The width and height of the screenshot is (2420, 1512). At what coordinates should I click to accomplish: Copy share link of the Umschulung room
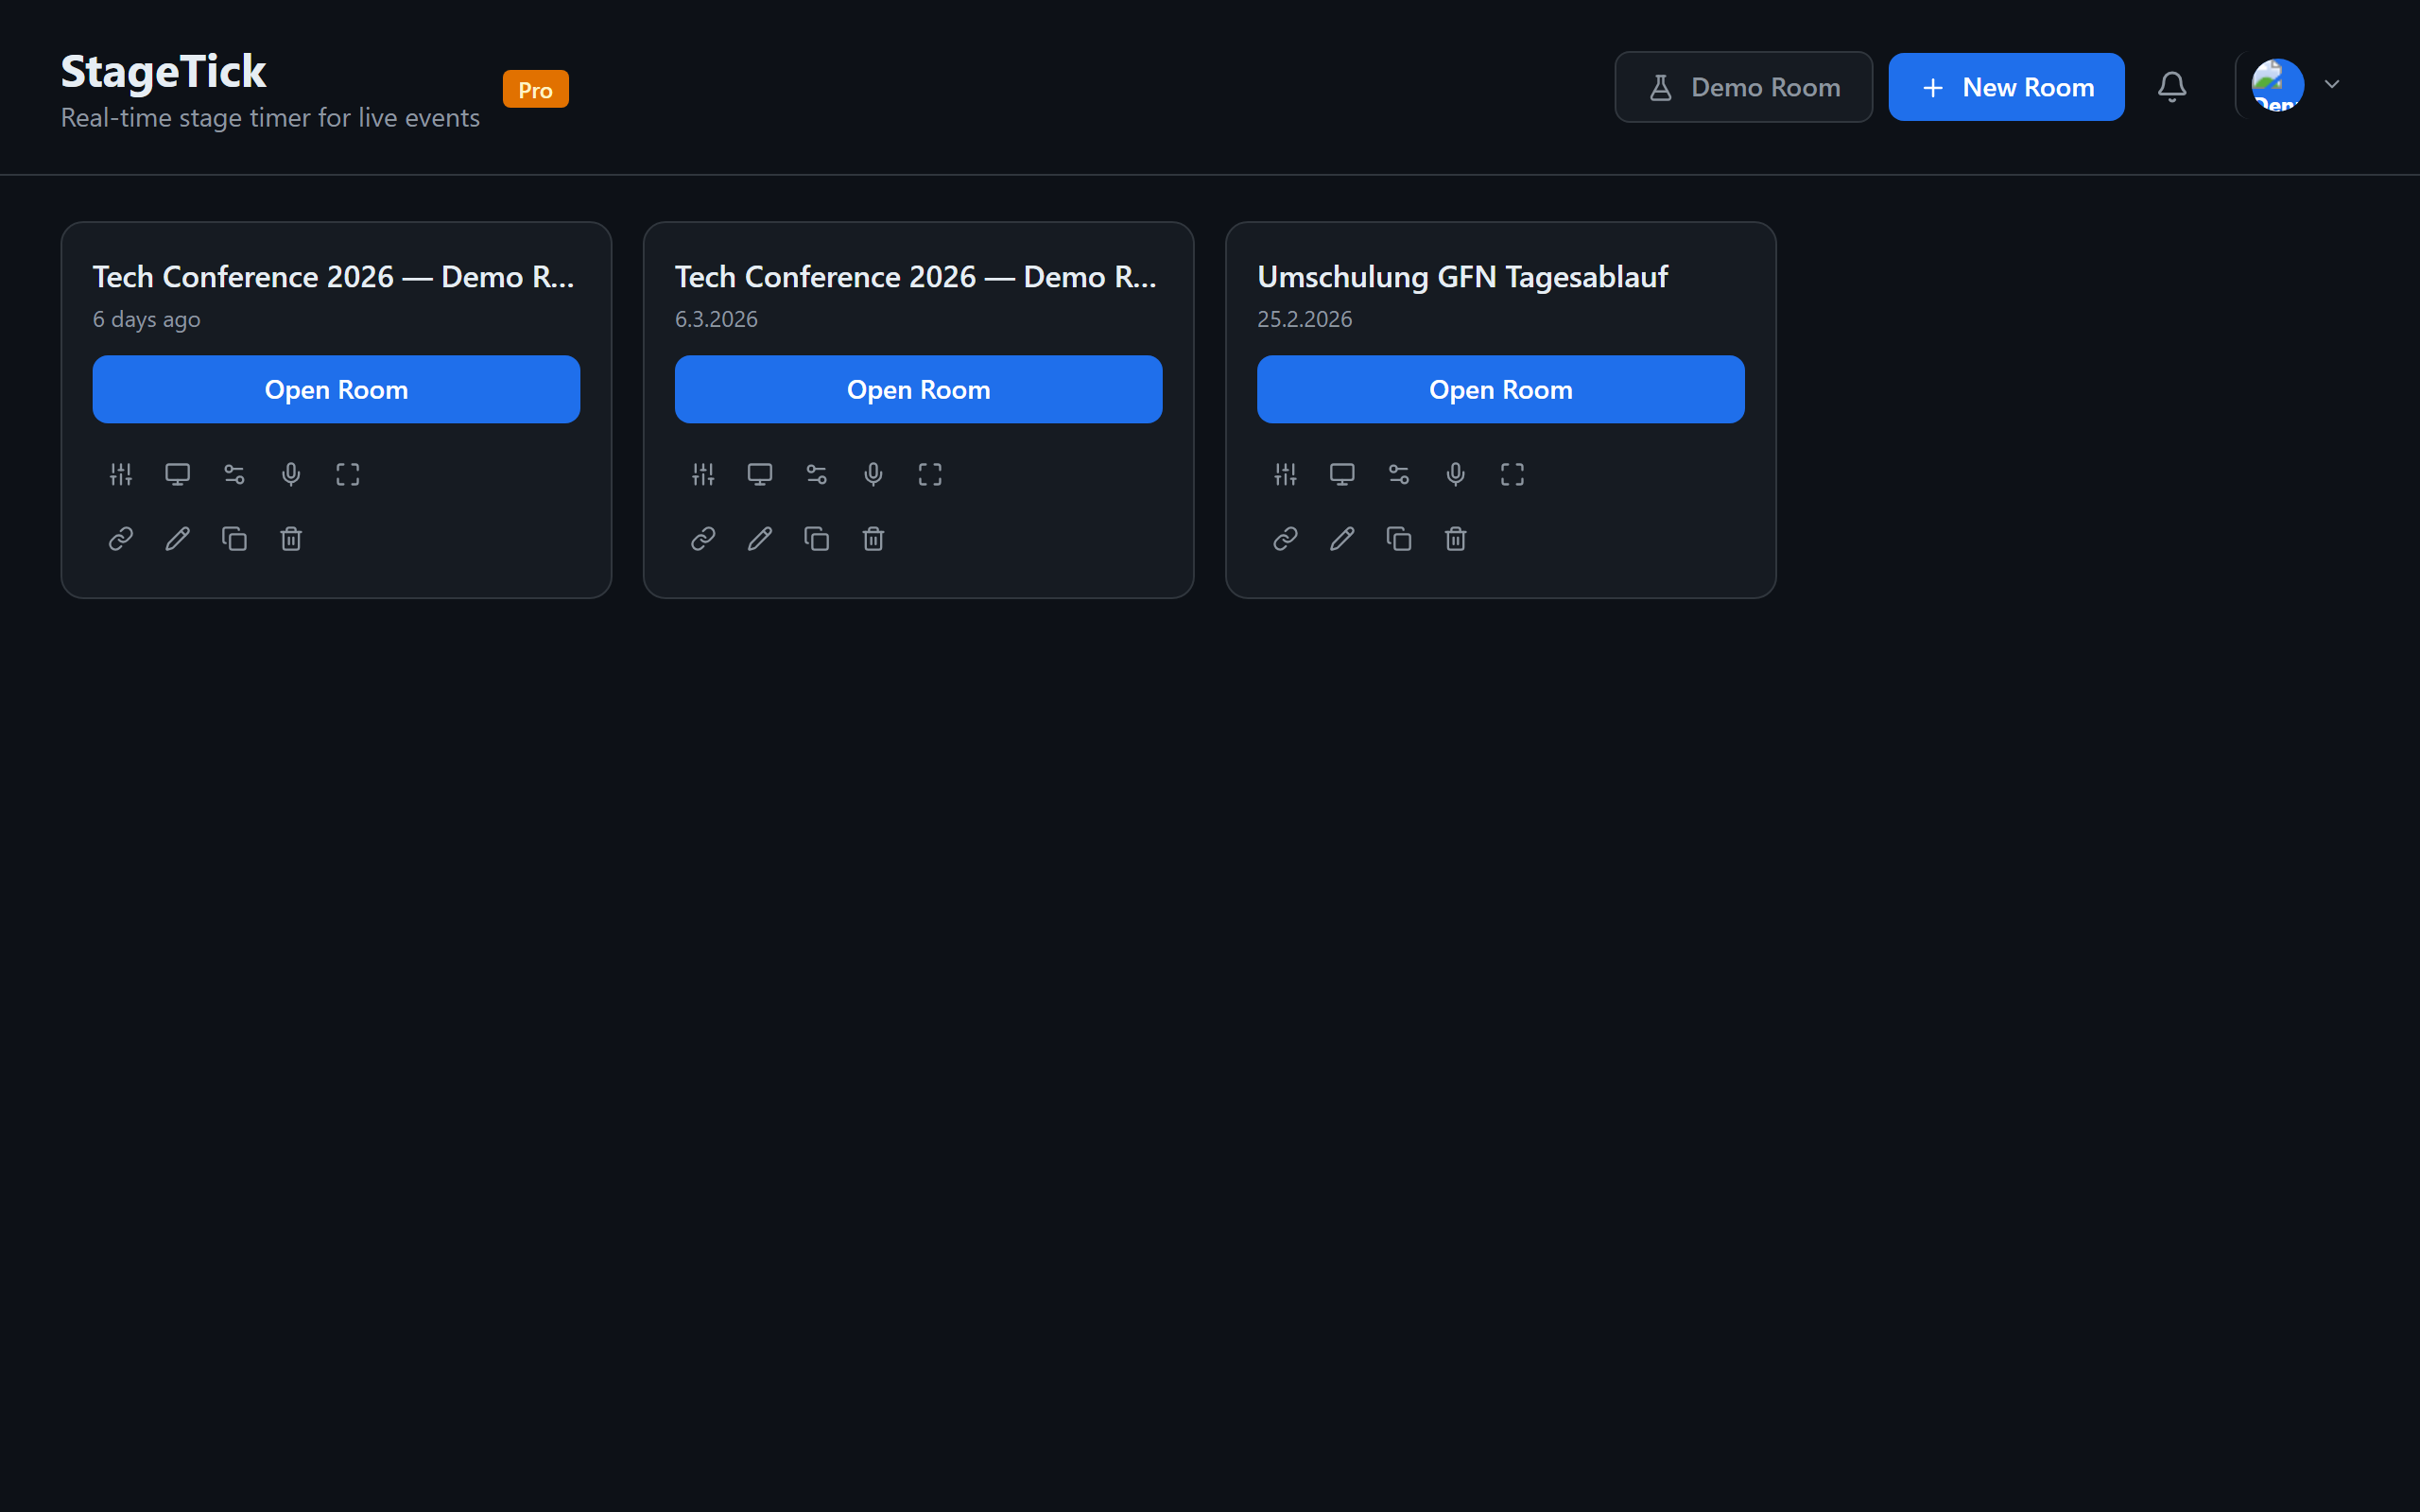point(1284,538)
